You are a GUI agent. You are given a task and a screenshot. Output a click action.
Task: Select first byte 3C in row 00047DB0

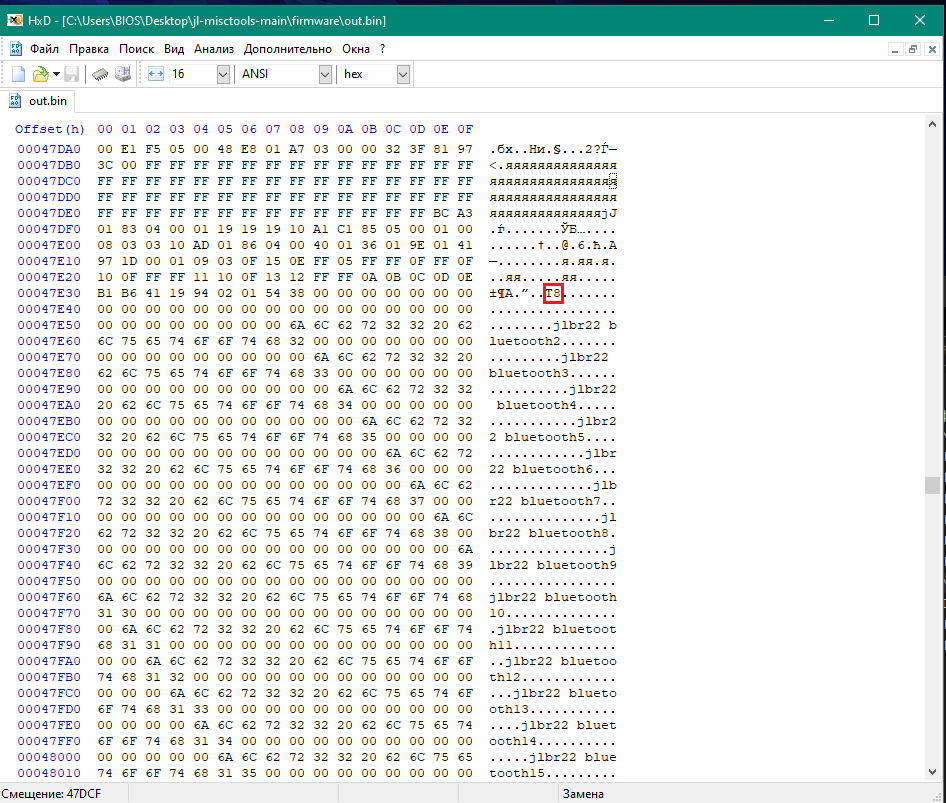[x=105, y=165]
